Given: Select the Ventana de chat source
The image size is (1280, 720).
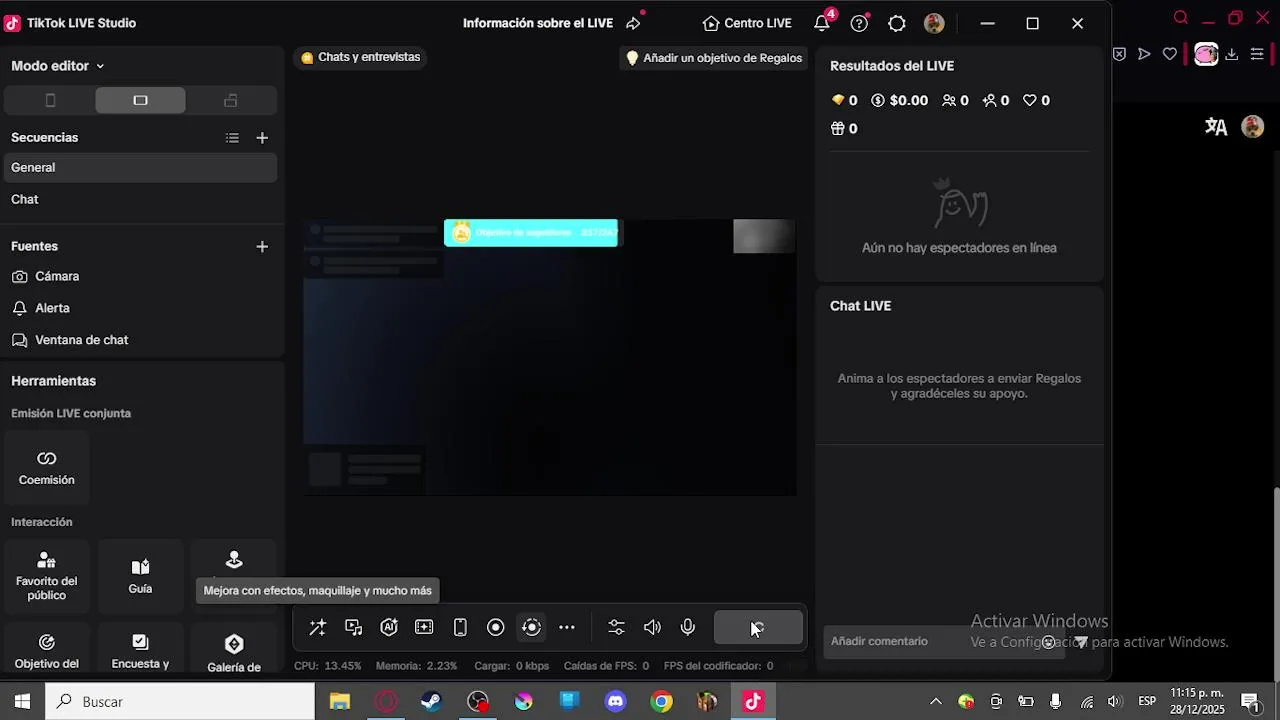Looking at the screenshot, I should [140, 340].
